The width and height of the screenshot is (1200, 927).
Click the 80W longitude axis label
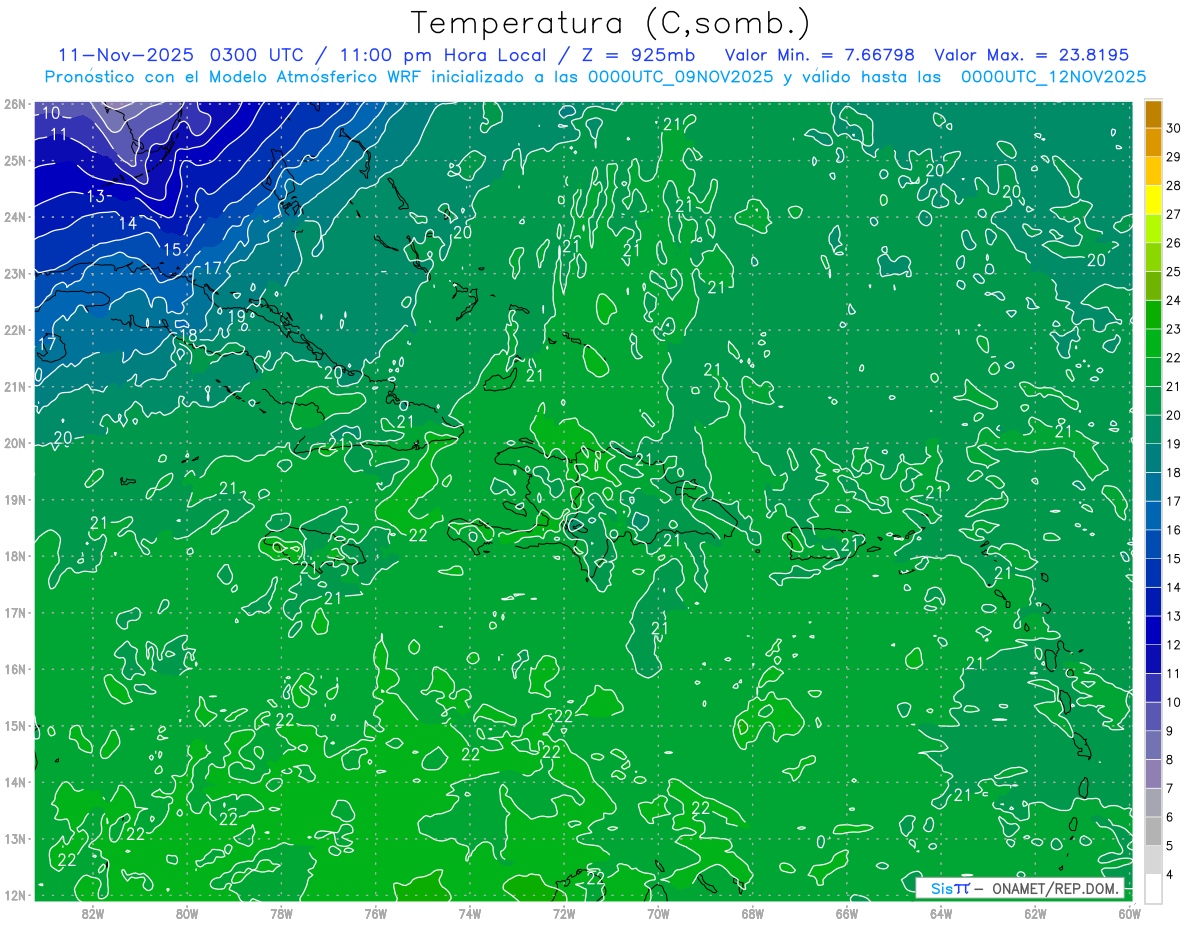click(x=187, y=913)
